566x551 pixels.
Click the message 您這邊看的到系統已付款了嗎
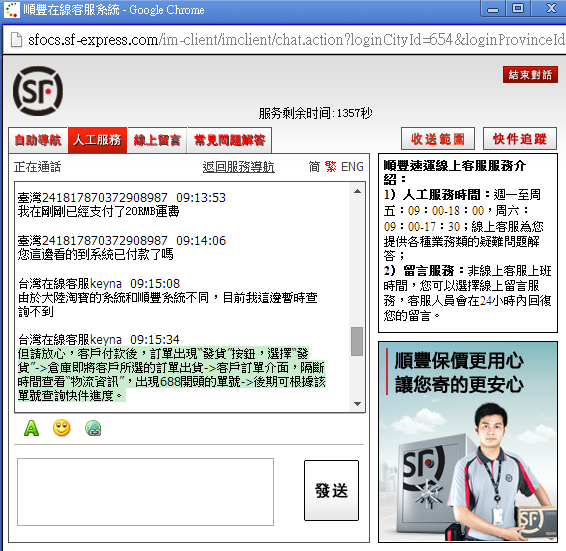96,254
